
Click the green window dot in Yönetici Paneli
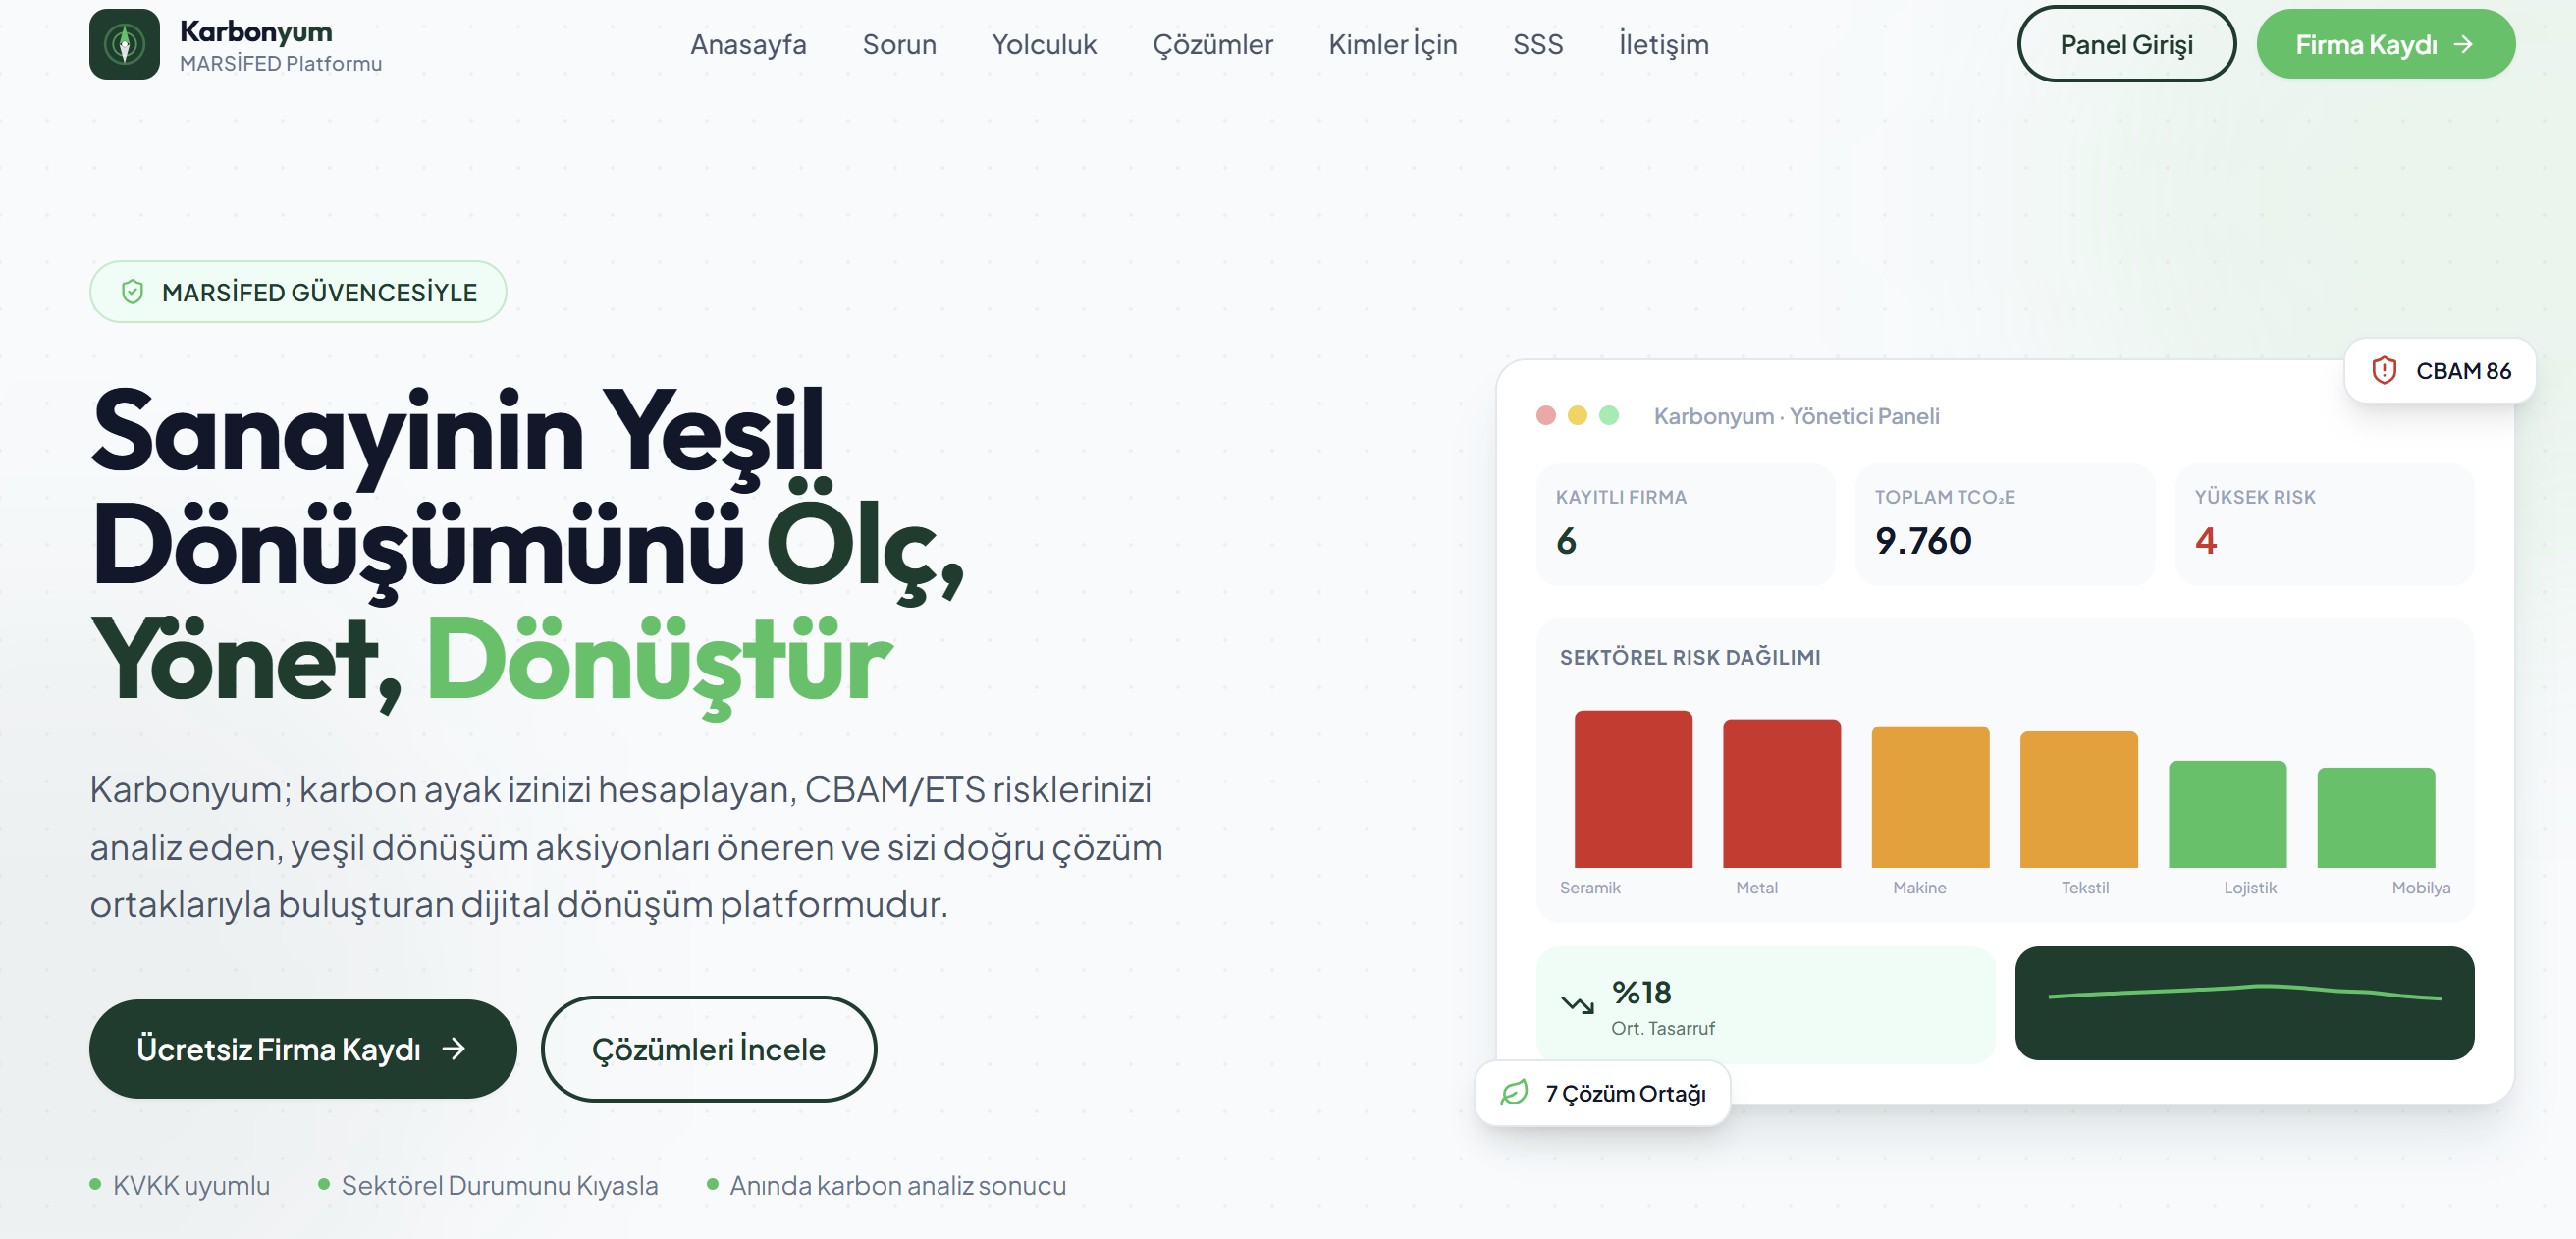[x=1609, y=415]
